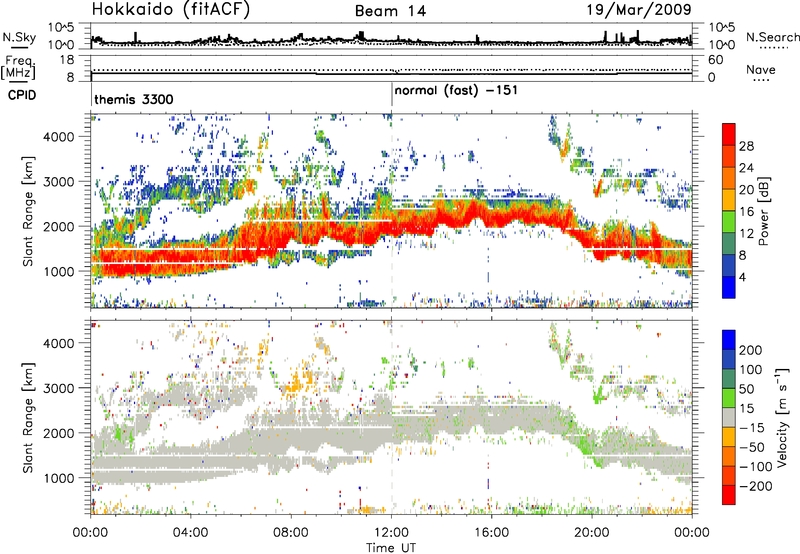Pick the green Velocity segment between 15 and 50
Image resolution: width=800 pixels, height=554 pixels.
click(x=729, y=398)
